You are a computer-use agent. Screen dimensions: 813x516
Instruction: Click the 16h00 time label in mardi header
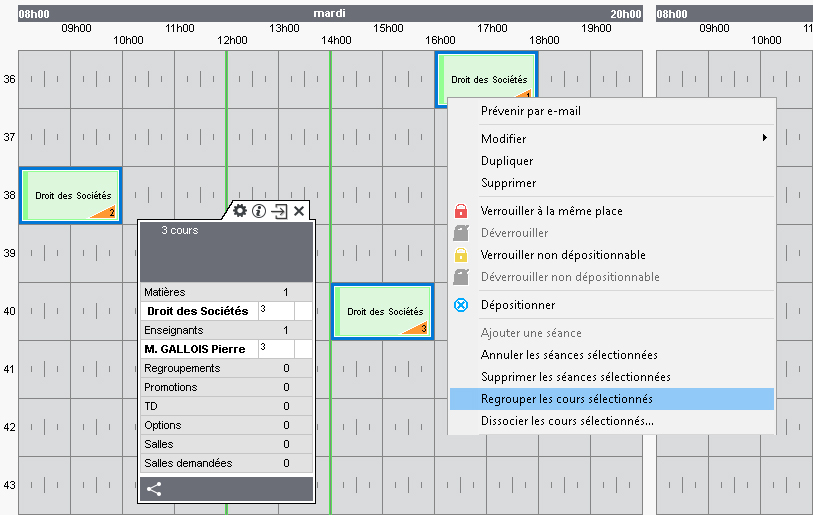(440, 40)
